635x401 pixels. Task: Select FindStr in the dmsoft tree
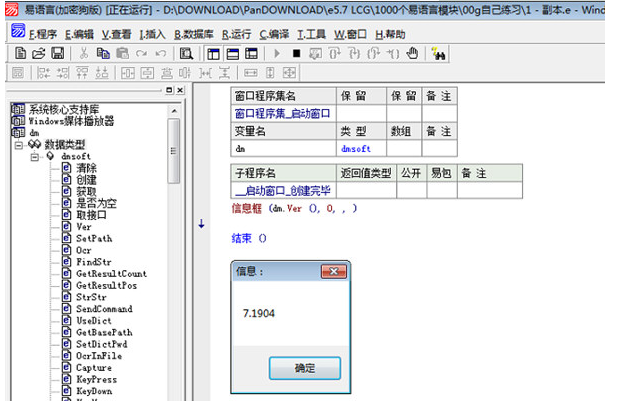tap(96, 262)
